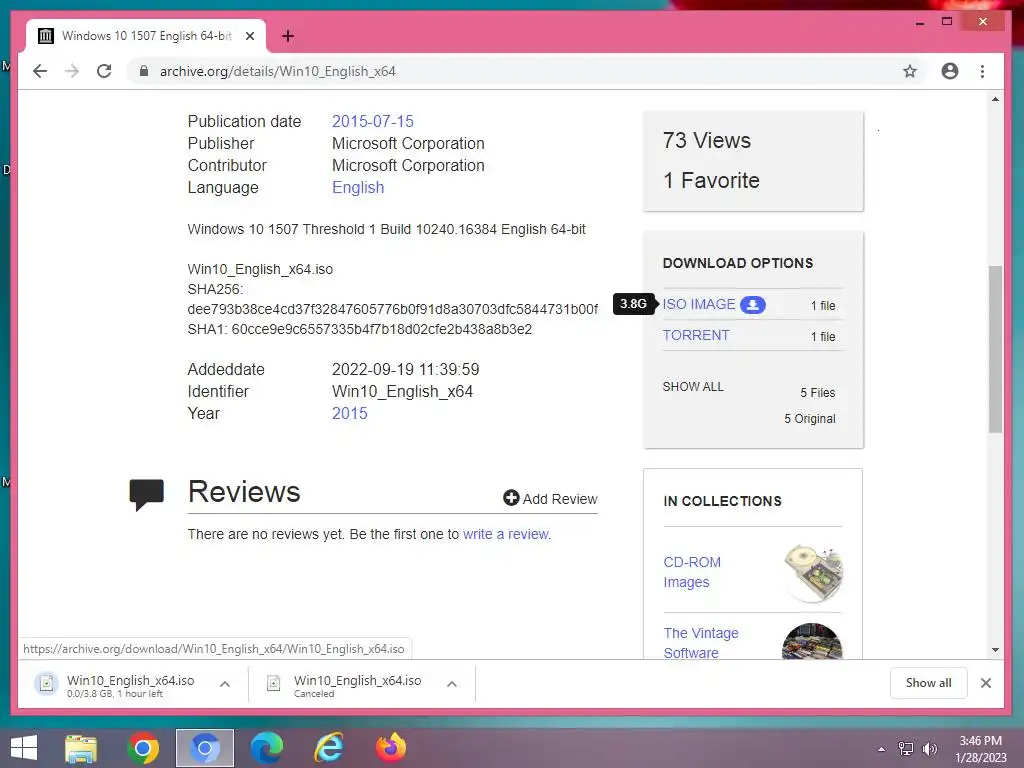Image resolution: width=1024 pixels, height=768 pixels.
Task: Launch Microsoft Edge from the taskbar
Action: click(x=266, y=748)
